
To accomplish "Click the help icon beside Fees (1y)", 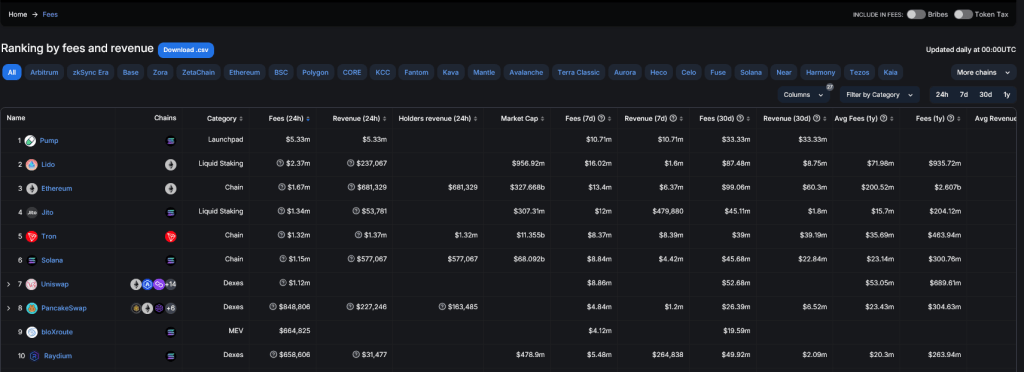I will [950, 119].
